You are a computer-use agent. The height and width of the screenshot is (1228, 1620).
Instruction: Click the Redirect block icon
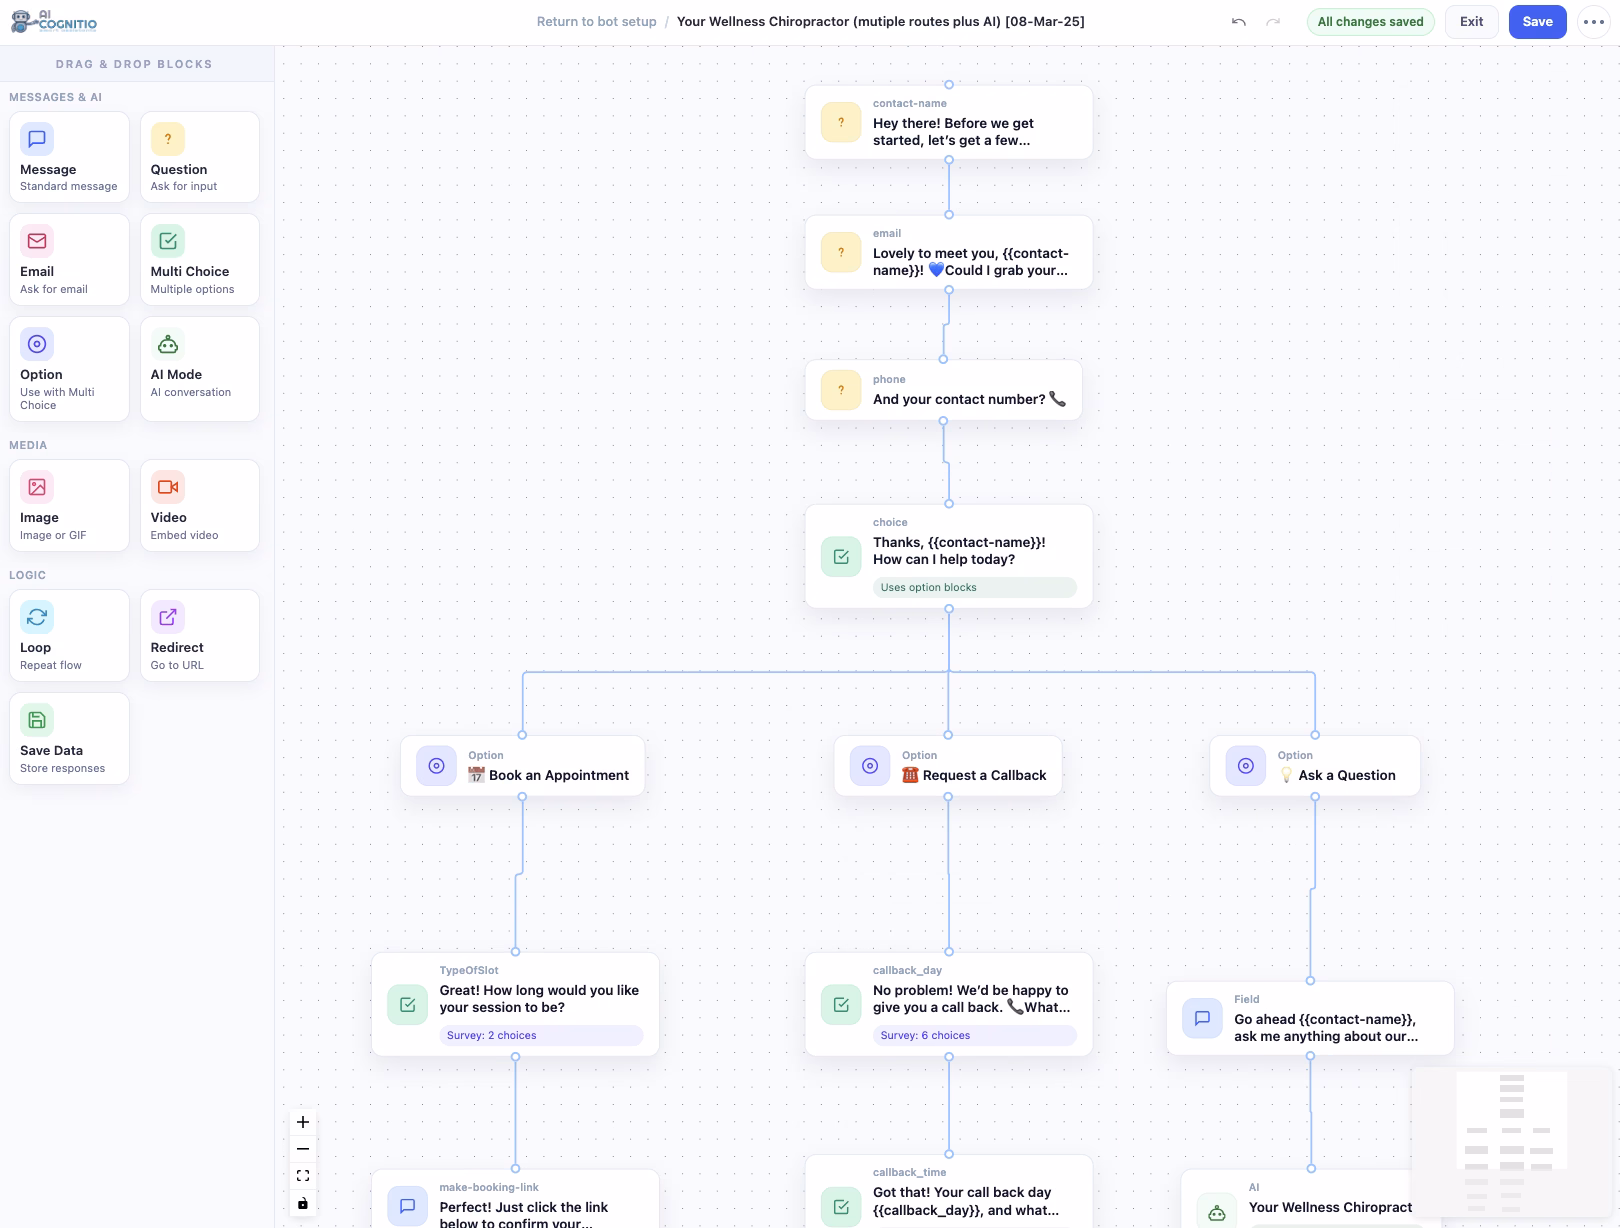pyautogui.click(x=168, y=617)
